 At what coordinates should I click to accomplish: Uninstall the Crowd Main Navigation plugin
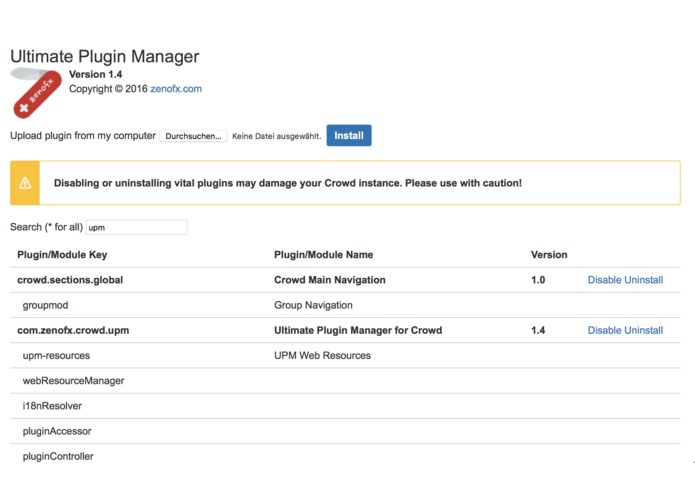[644, 280]
